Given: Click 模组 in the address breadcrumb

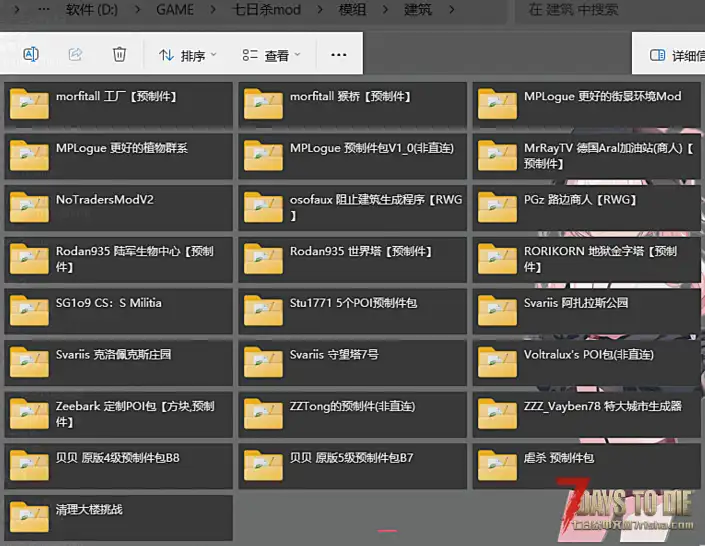Looking at the screenshot, I should [352, 9].
